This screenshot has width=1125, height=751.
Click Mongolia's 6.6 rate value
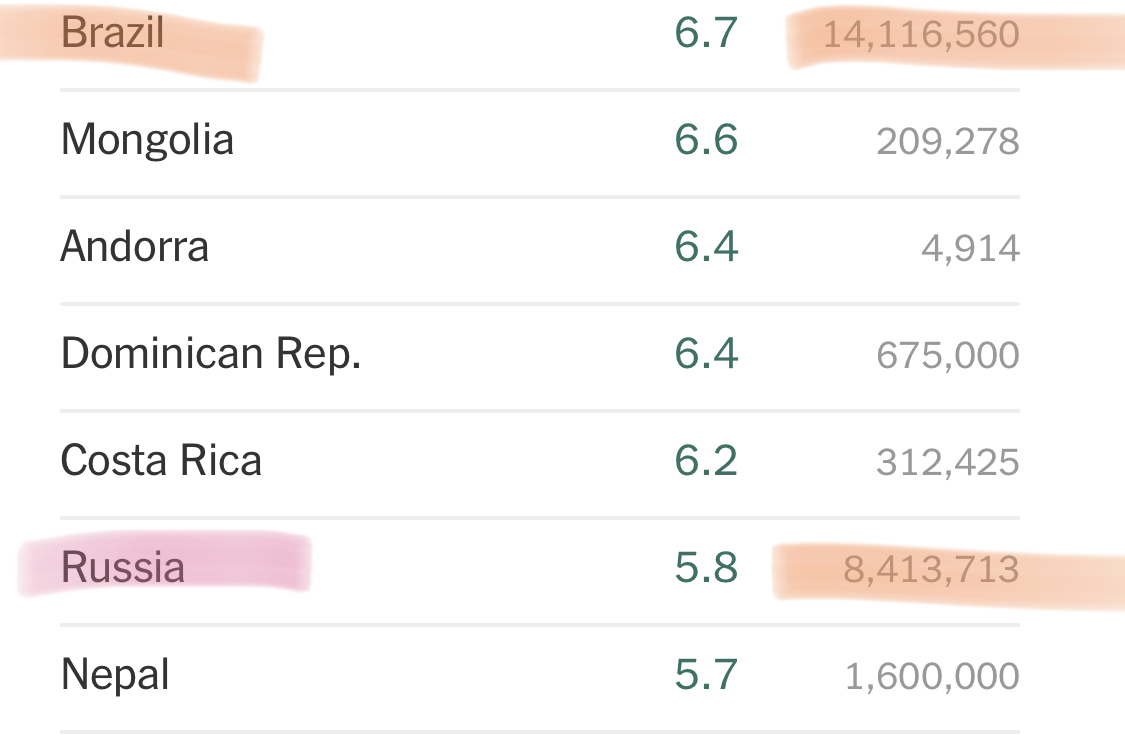pyautogui.click(x=706, y=140)
